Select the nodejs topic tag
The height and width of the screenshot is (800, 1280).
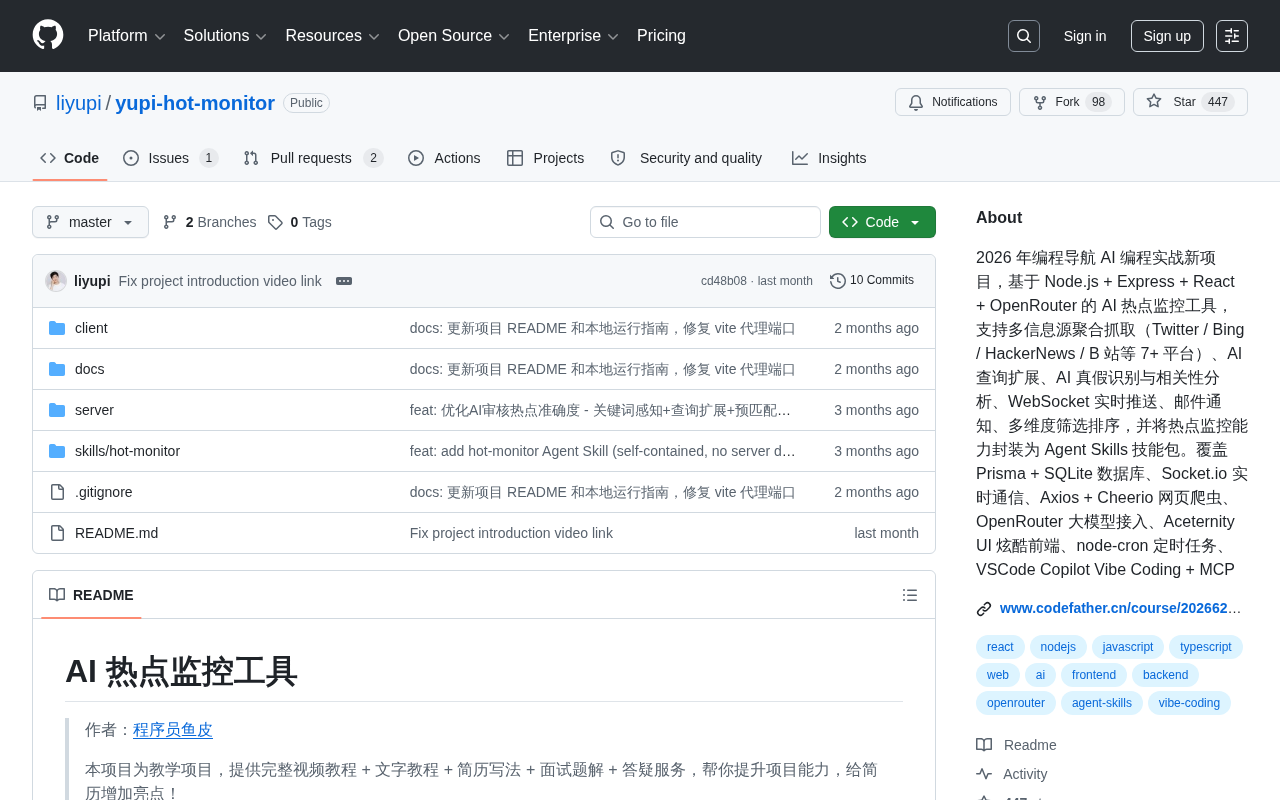(x=1058, y=647)
